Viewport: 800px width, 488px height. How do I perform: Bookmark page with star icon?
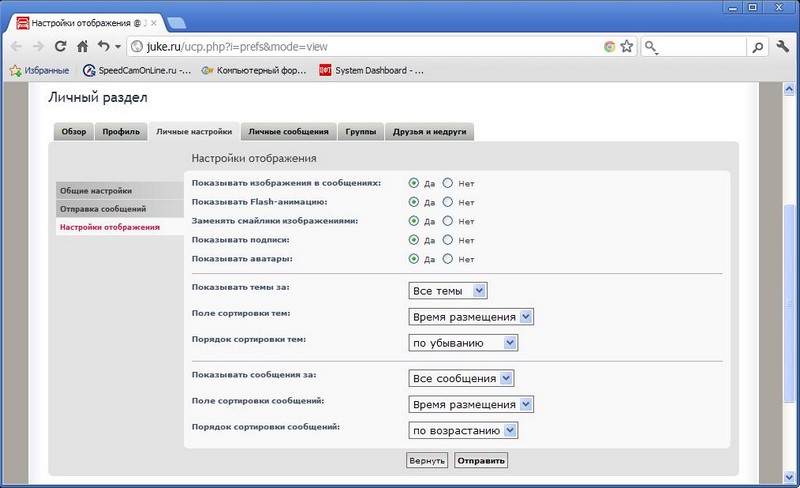(627, 46)
